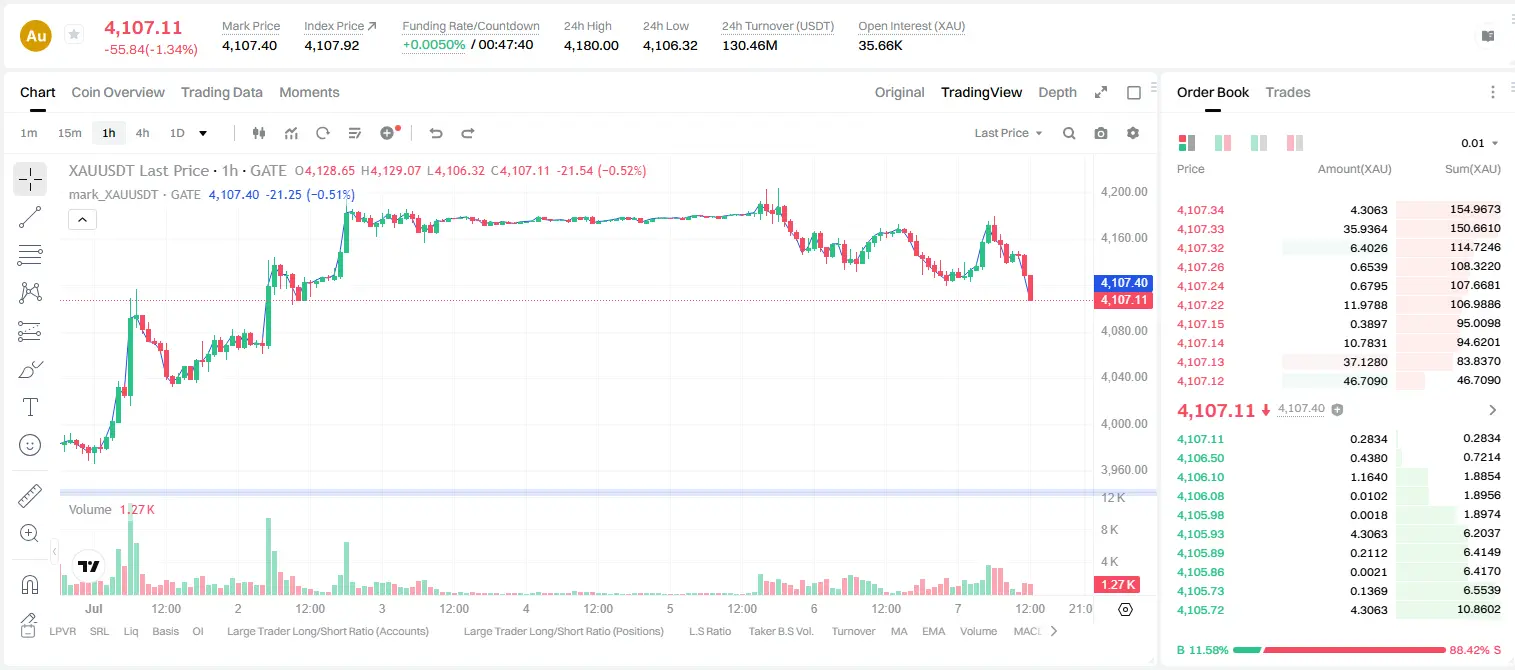Switch to the Trades tab
1515x670 pixels.
[1288, 92]
